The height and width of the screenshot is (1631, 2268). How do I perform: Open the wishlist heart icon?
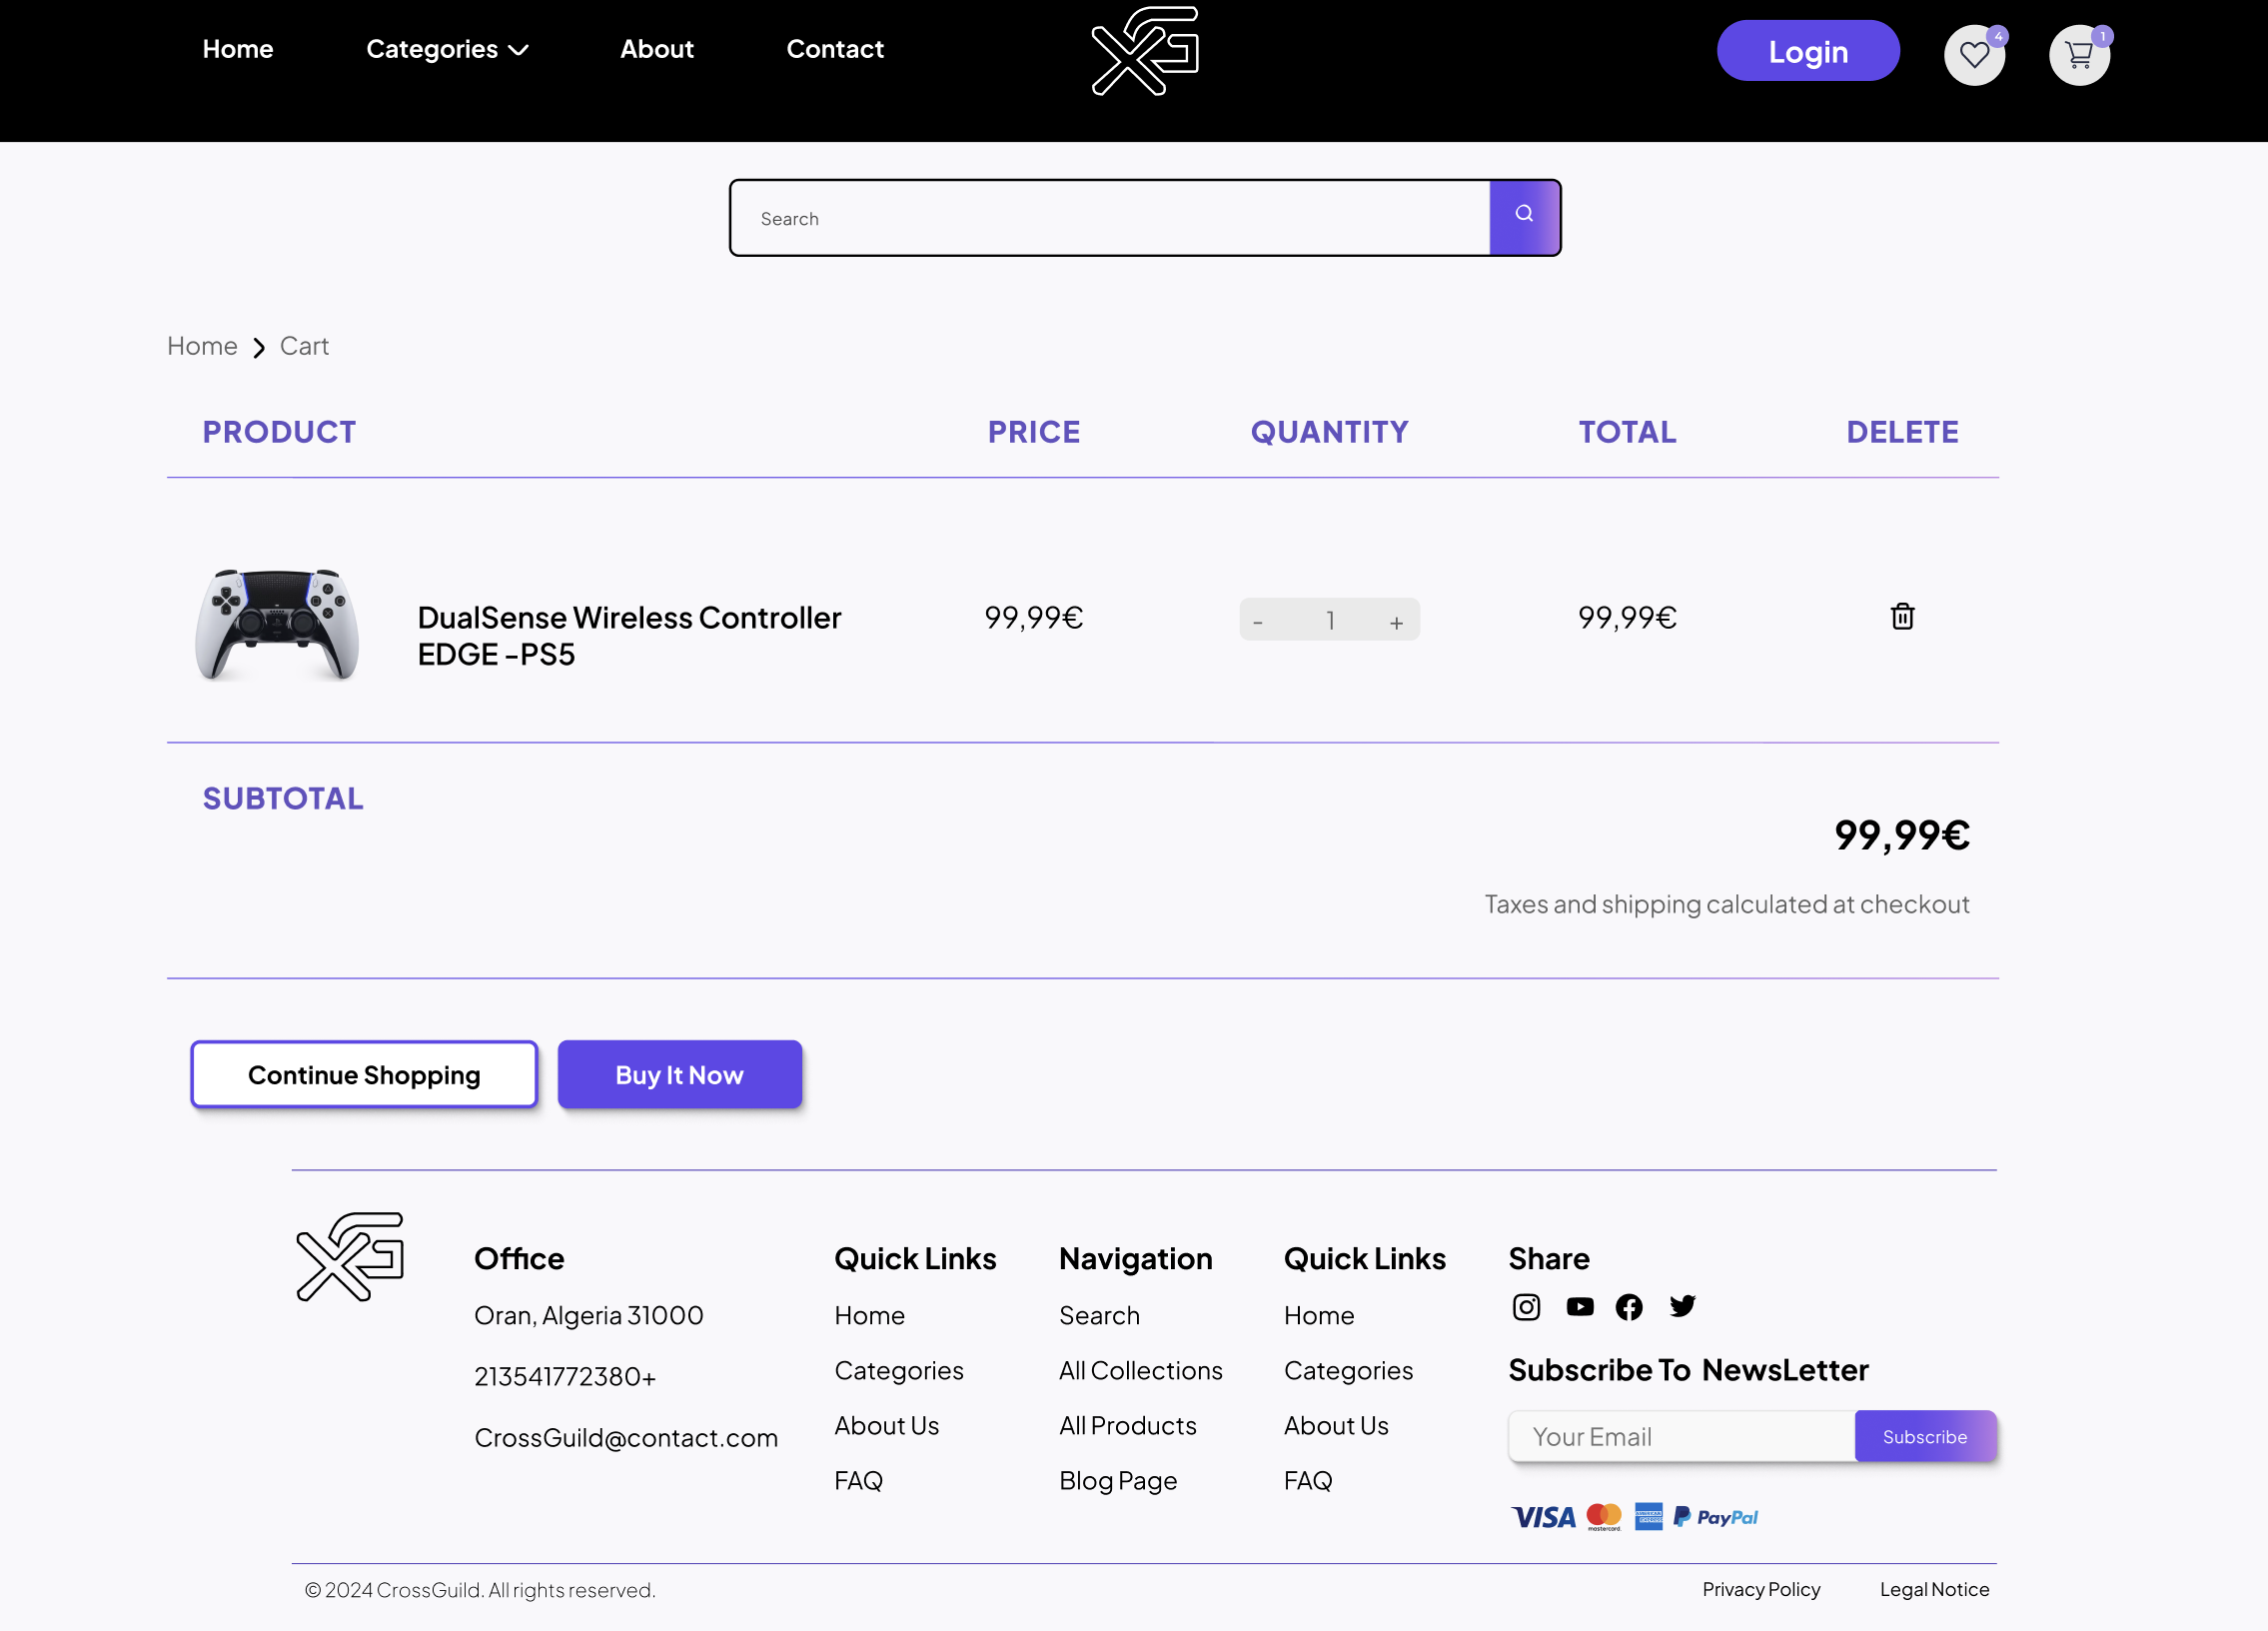(x=1974, y=54)
